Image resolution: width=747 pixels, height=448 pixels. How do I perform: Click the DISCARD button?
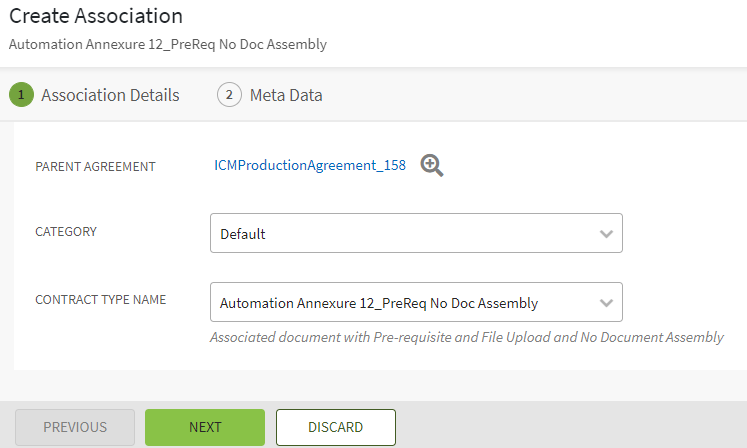[335, 427]
